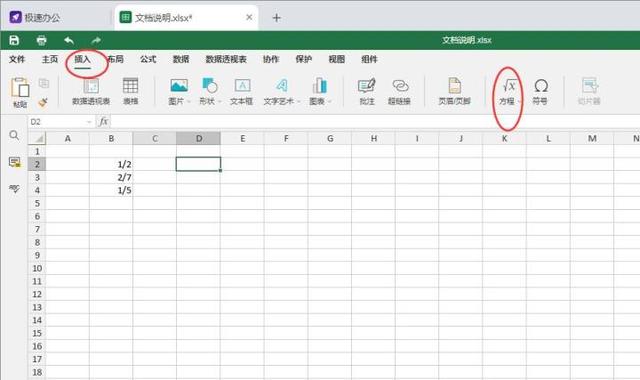Image resolution: width=640 pixels, height=380 pixels.
Task: Select row 12 header
Action: coord(37,294)
